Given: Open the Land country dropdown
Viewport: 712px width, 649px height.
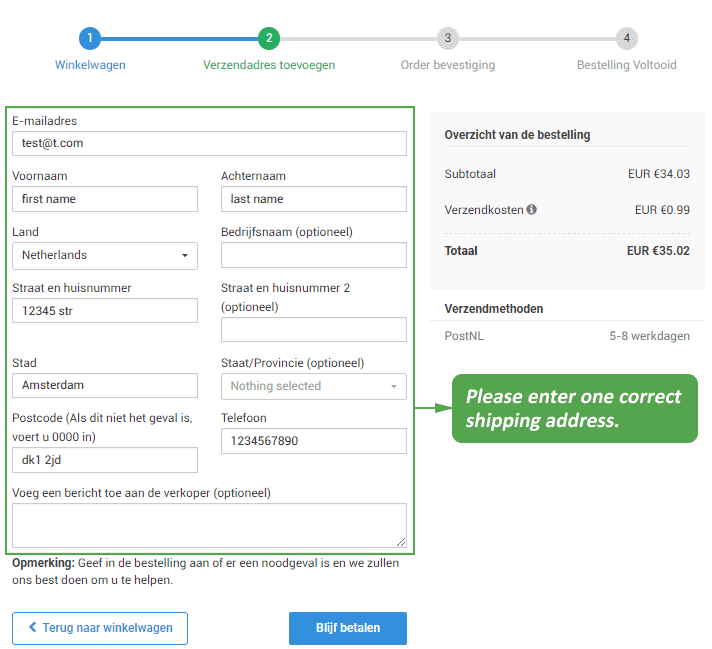Looking at the screenshot, I should (x=105, y=255).
